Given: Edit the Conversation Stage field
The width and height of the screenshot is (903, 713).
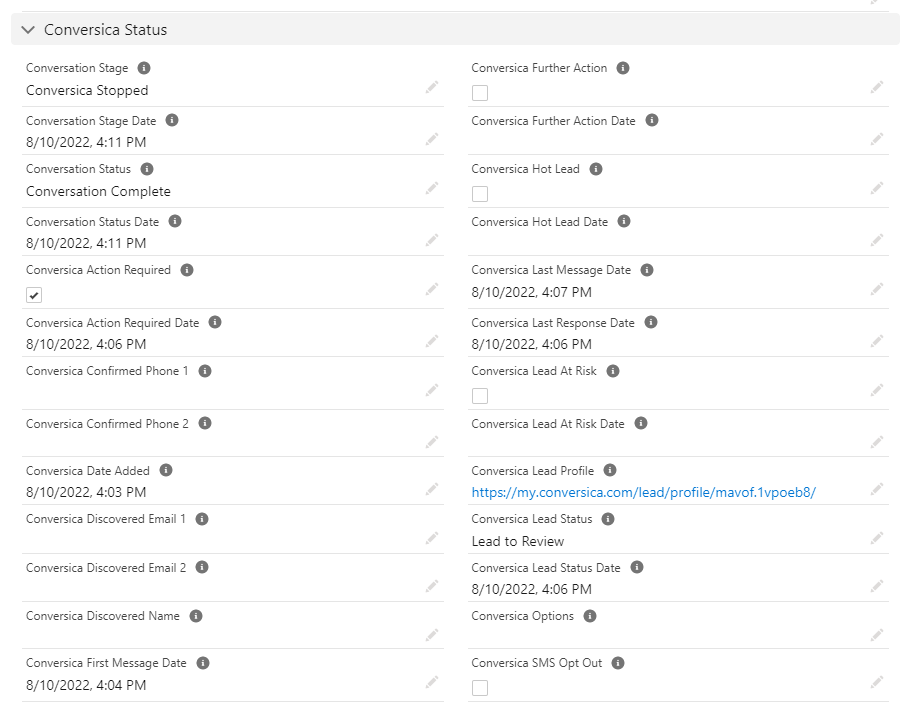Looking at the screenshot, I should click(x=432, y=87).
